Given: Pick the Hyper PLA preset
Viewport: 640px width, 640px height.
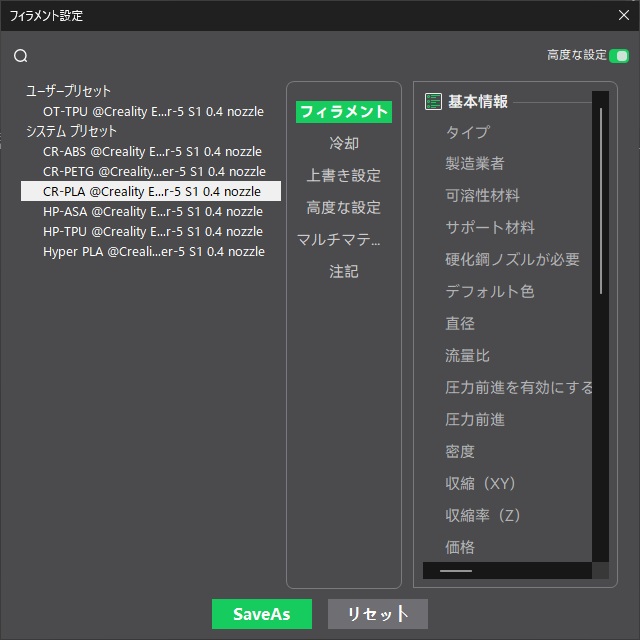Looking at the screenshot, I should click(153, 251).
